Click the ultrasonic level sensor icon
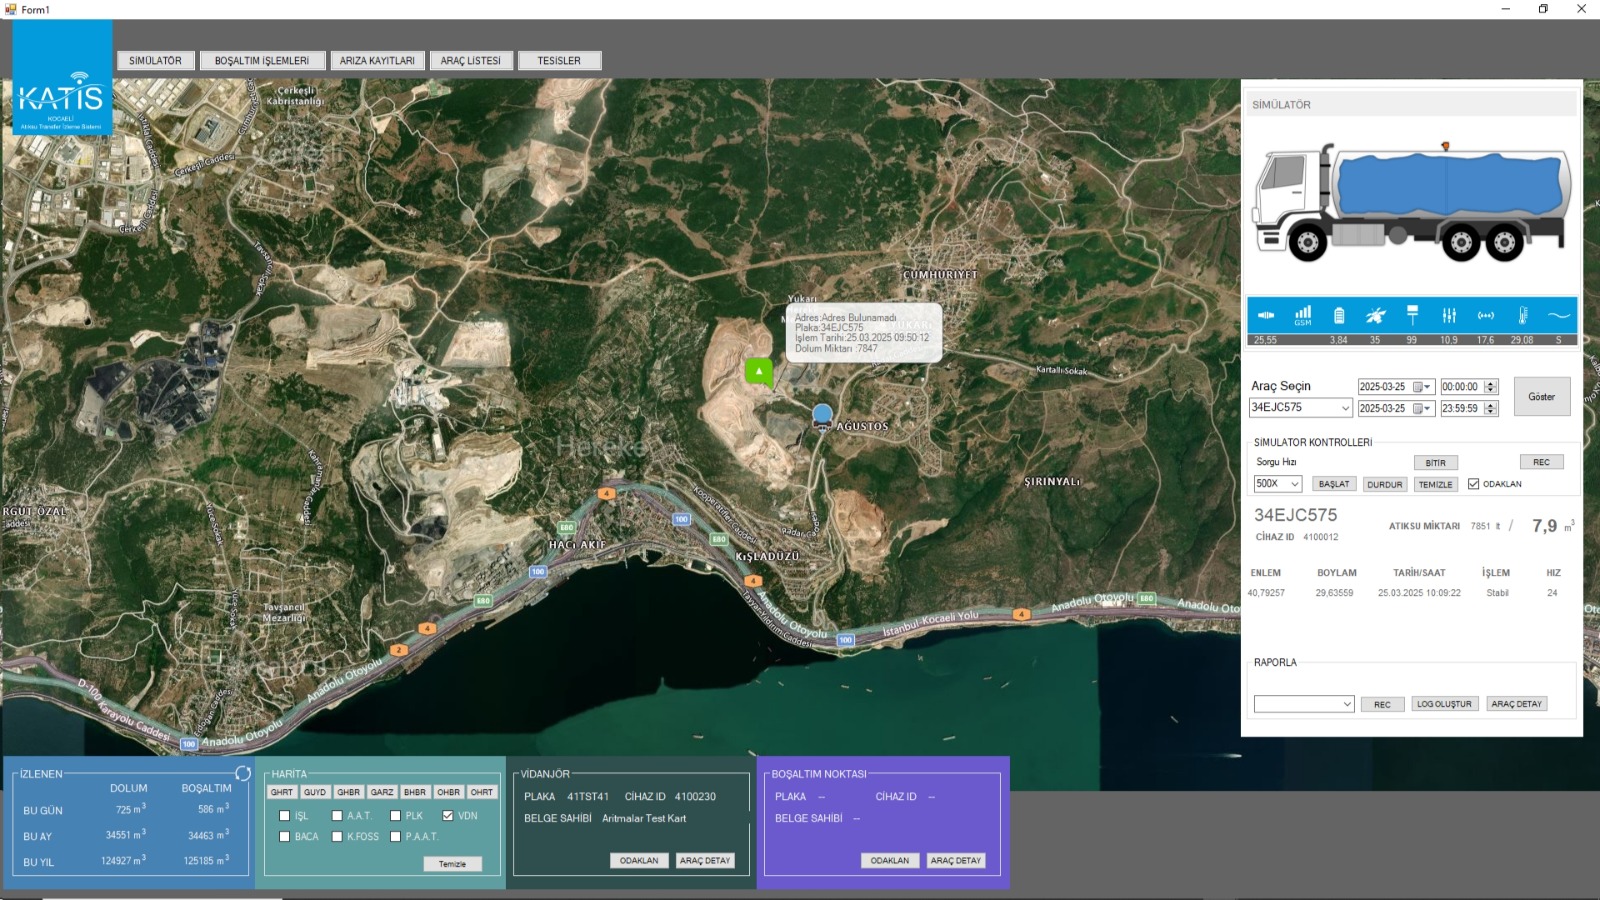The width and height of the screenshot is (1600, 900). 1265,315
